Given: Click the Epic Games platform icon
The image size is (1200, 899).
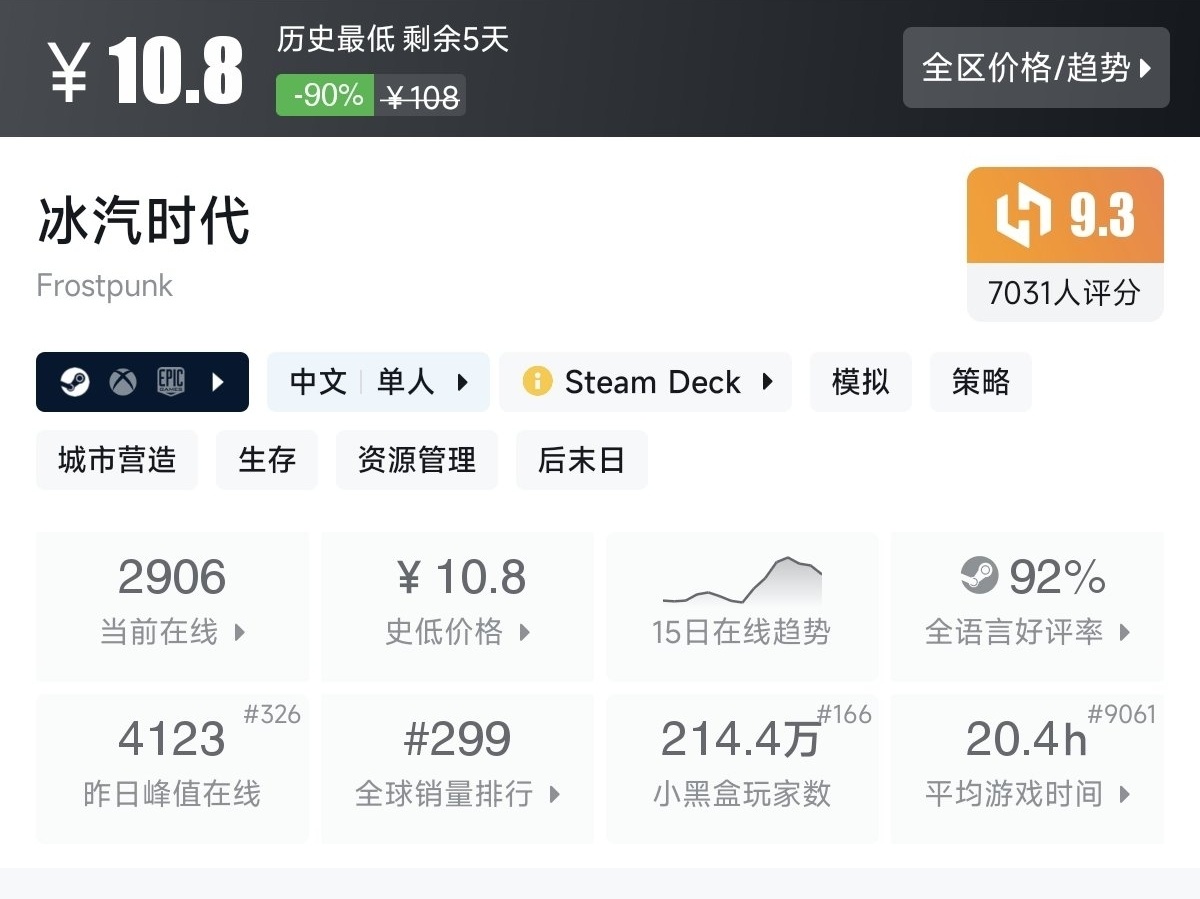Looking at the screenshot, I should [x=171, y=382].
